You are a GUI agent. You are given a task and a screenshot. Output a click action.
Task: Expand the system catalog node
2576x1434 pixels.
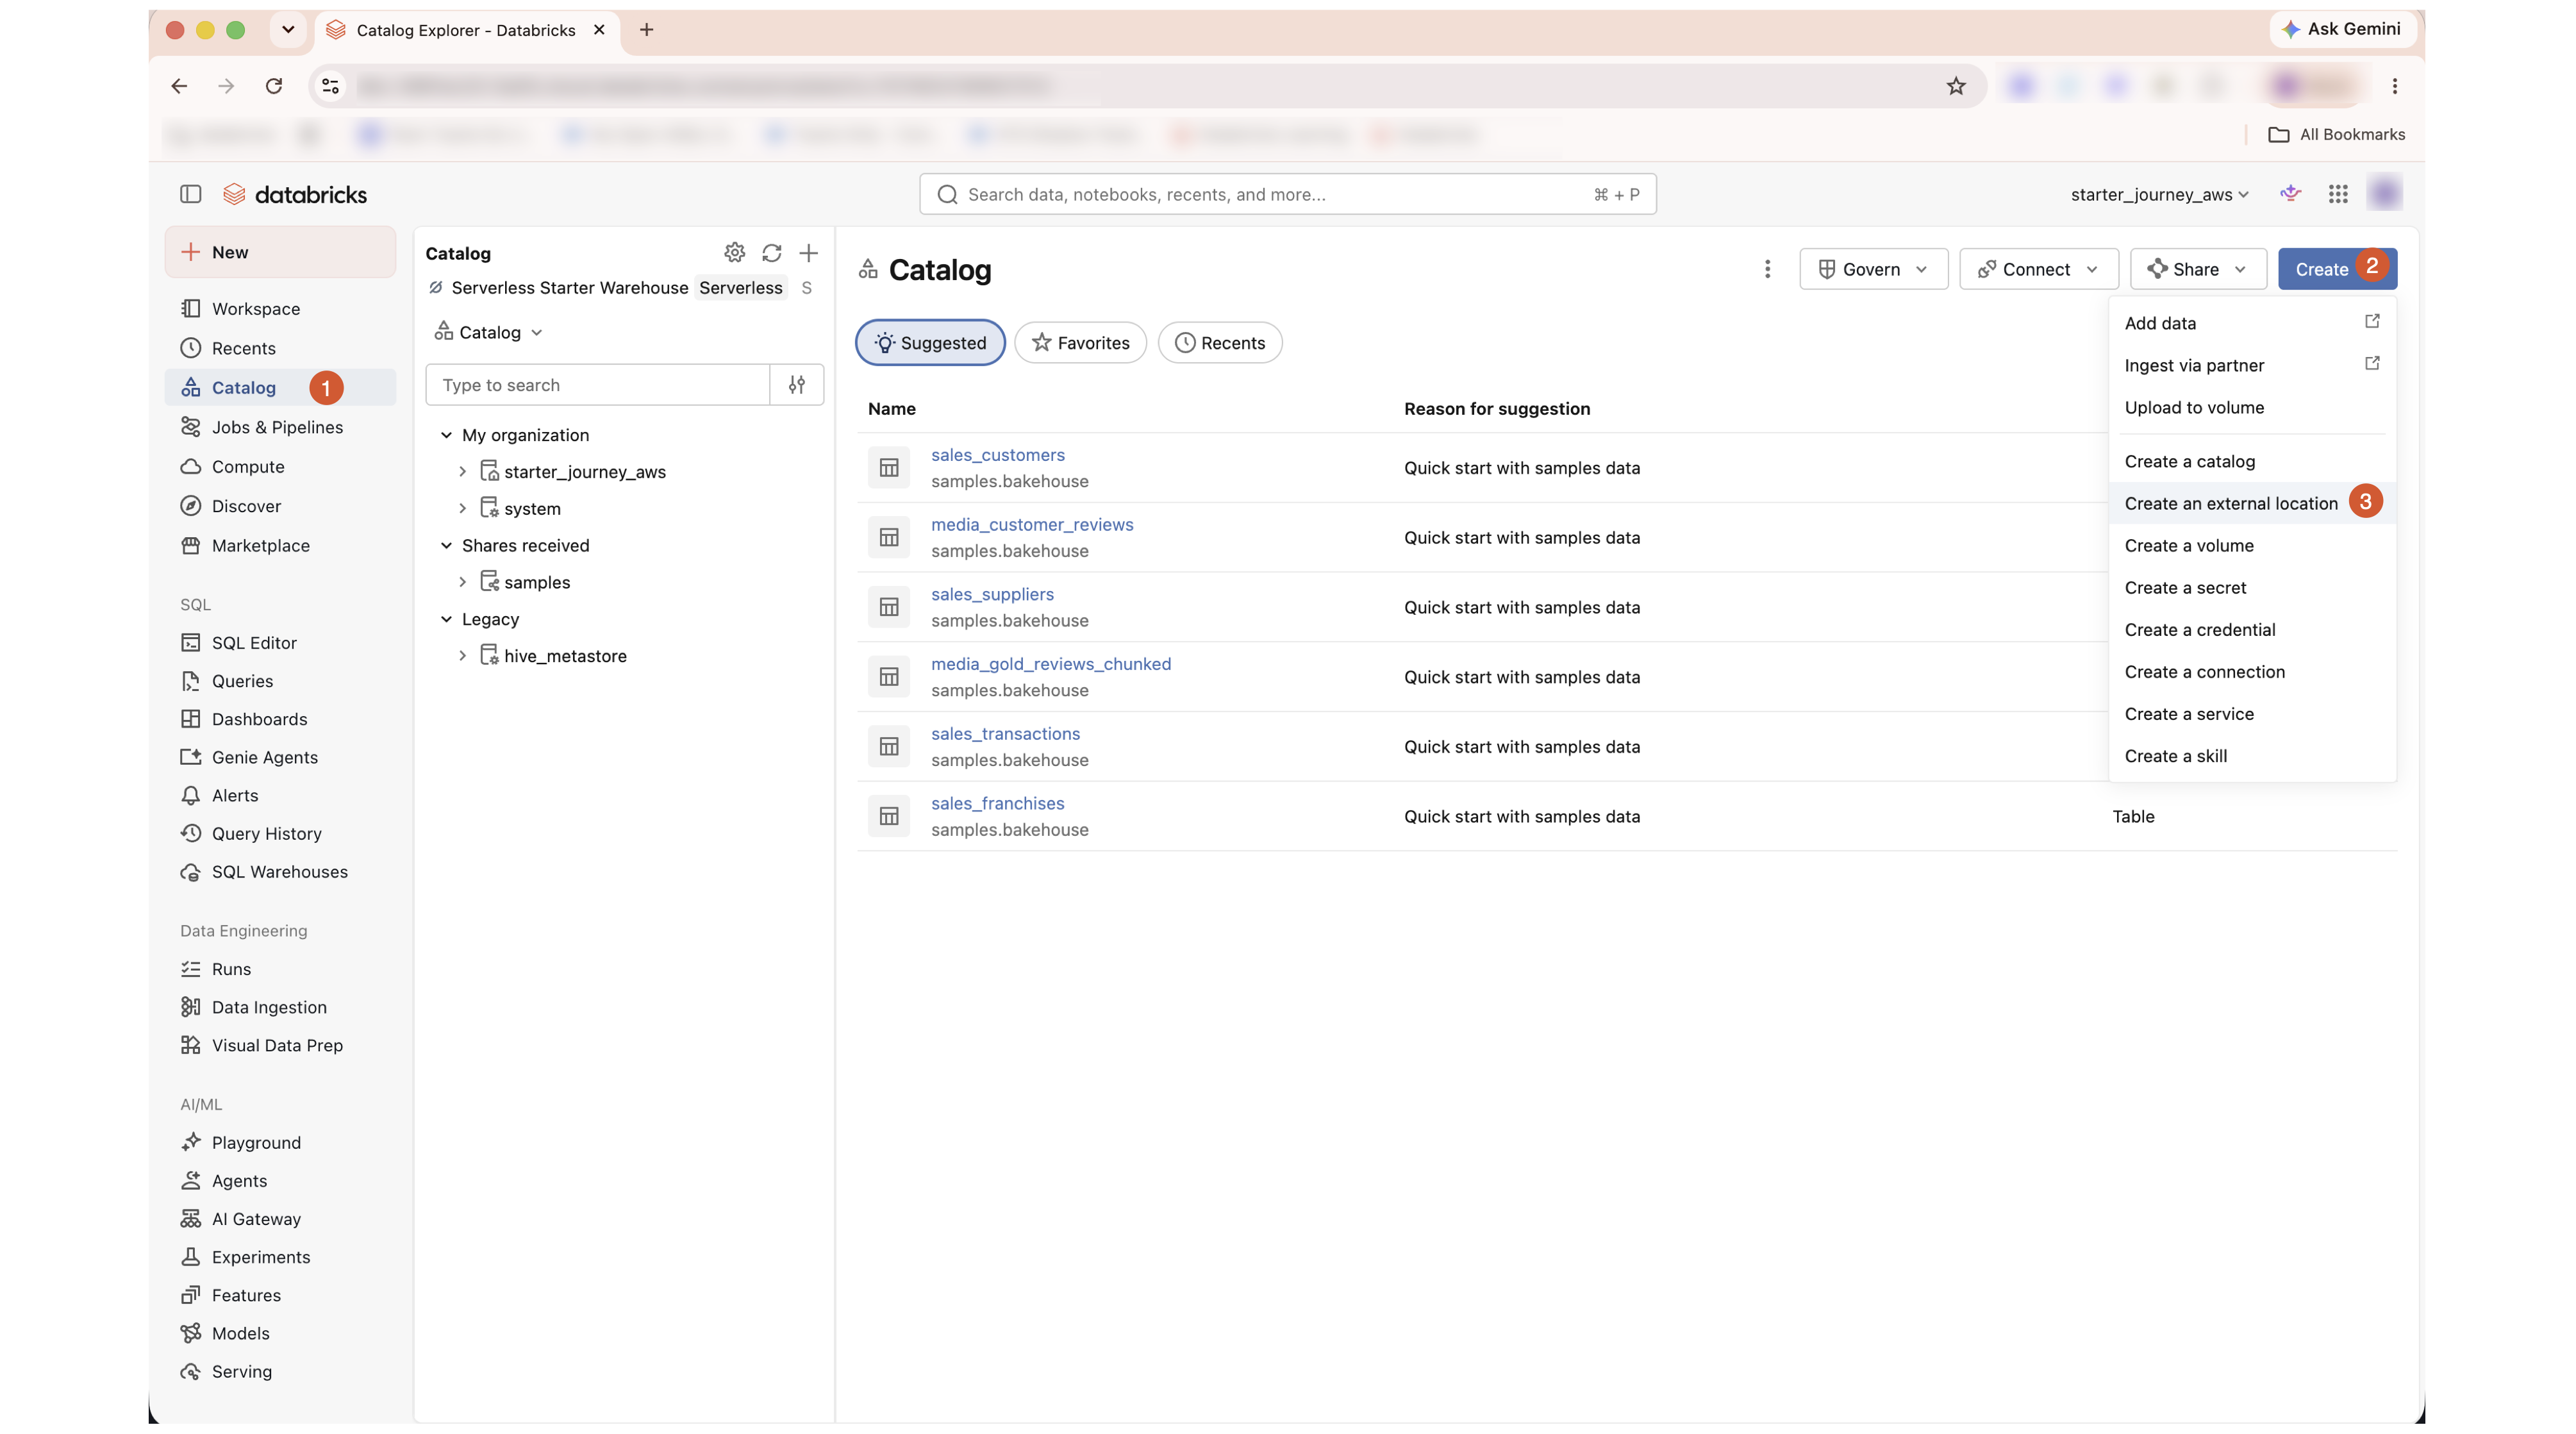click(462, 509)
